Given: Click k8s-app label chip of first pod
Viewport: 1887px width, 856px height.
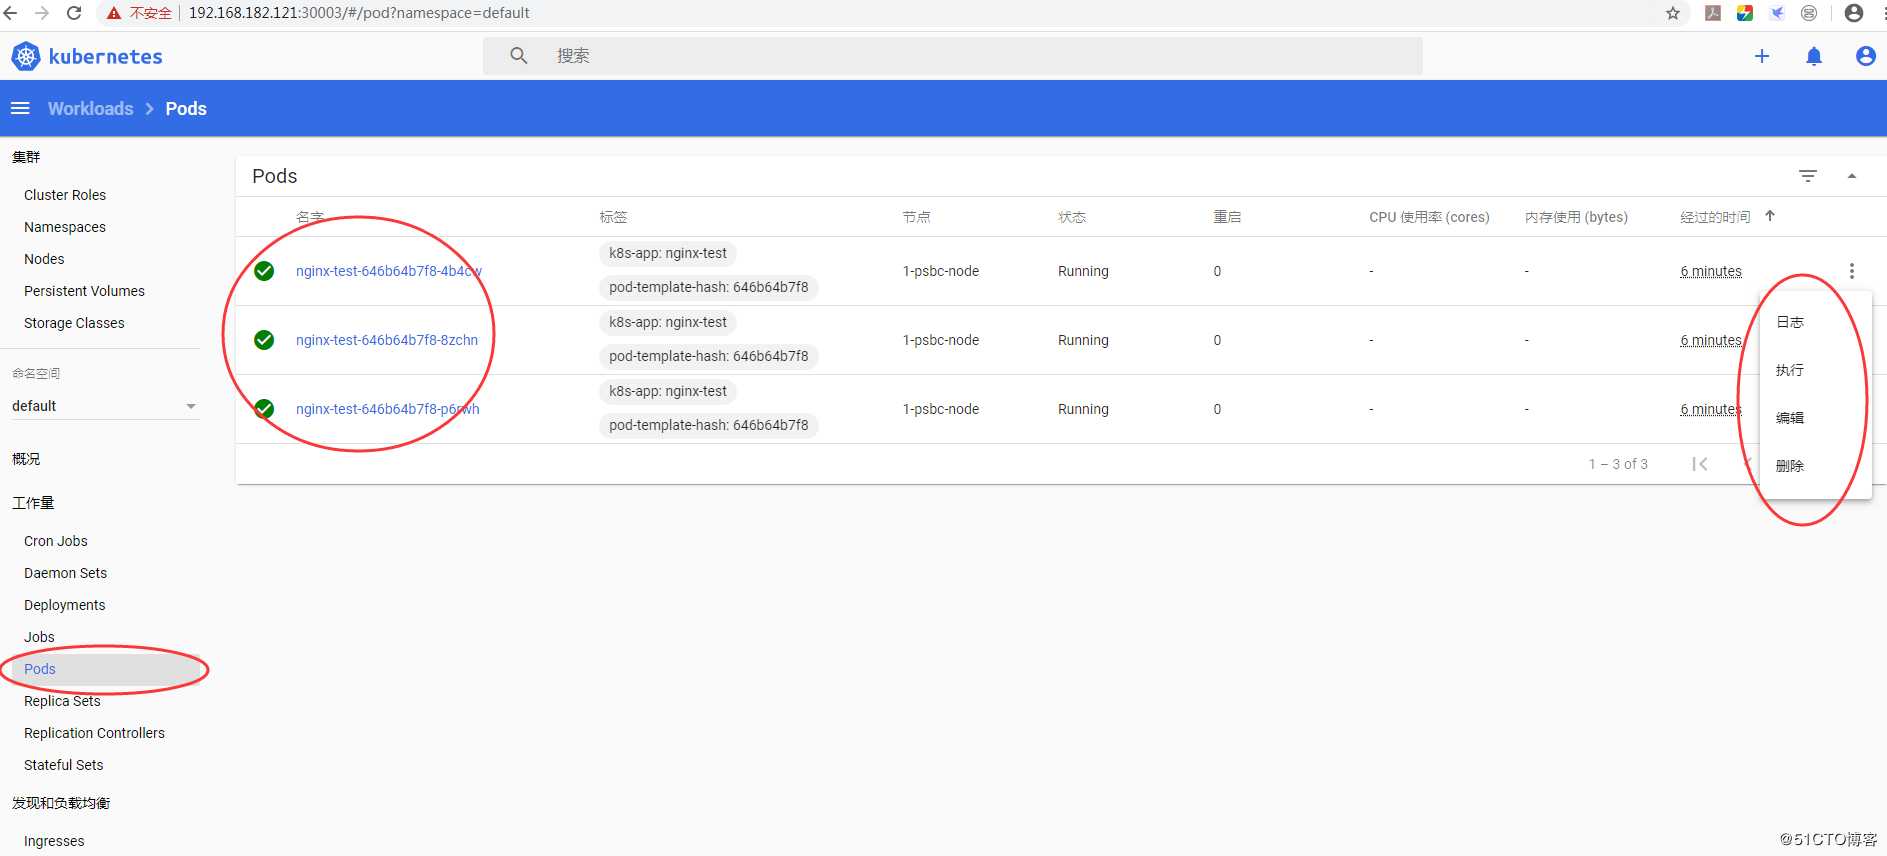Looking at the screenshot, I should tap(668, 253).
